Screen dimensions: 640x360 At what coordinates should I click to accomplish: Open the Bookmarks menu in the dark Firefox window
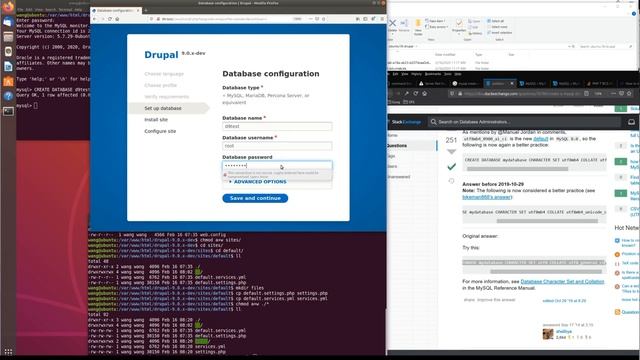433,74
